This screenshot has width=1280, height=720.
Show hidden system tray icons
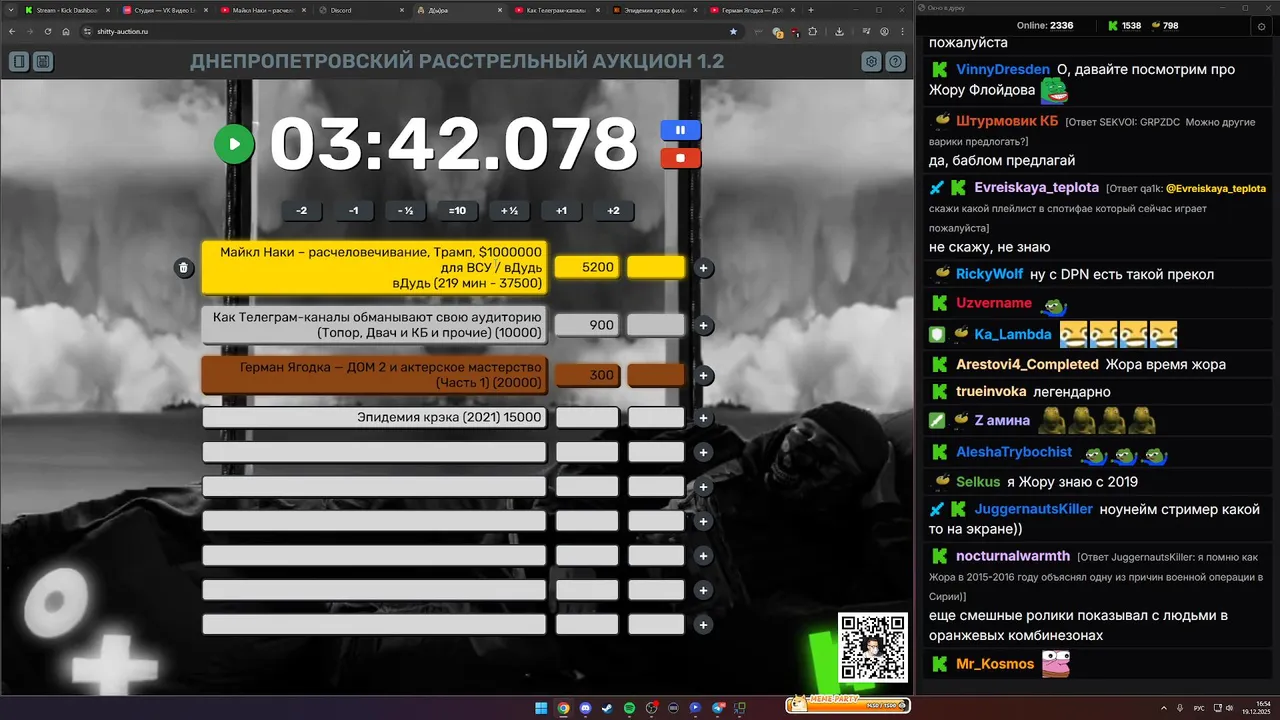click(1164, 708)
